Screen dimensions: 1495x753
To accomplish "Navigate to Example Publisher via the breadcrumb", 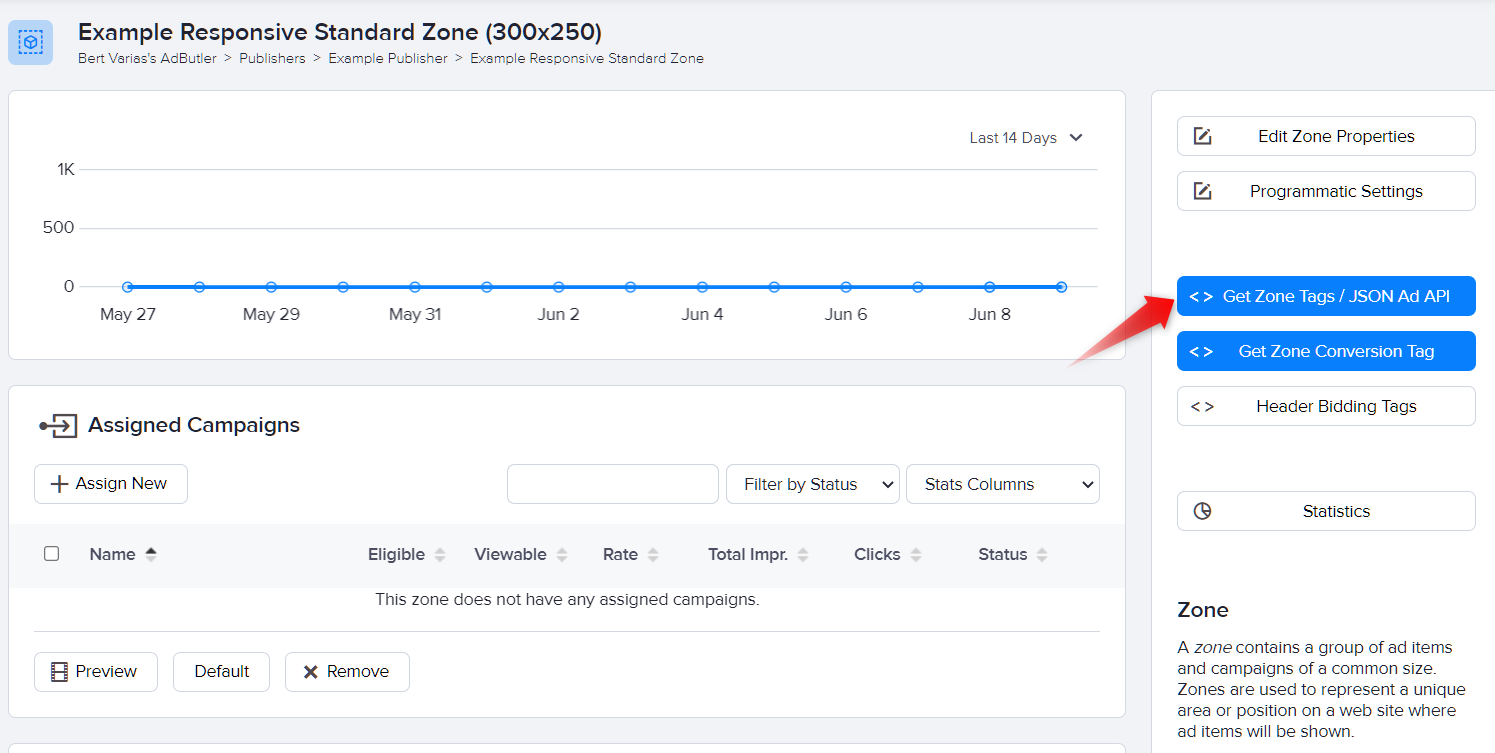I will (388, 58).
